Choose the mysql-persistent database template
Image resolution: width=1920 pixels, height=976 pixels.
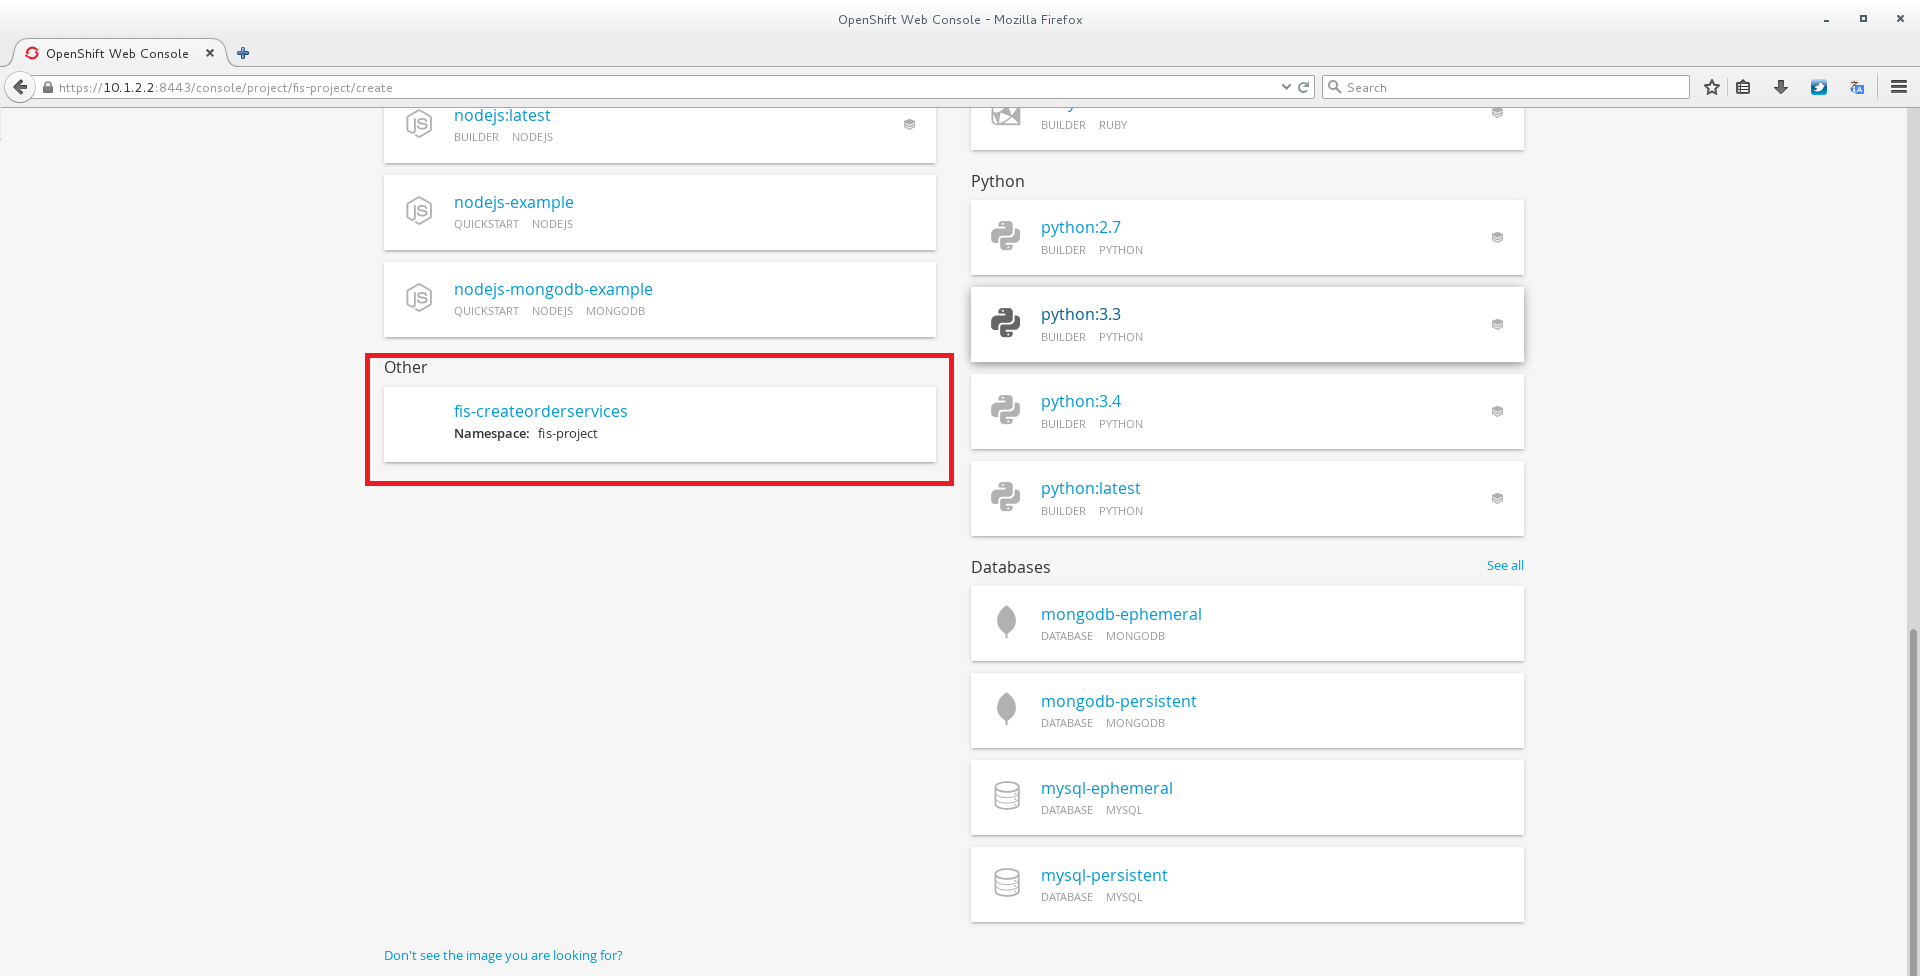tap(1104, 875)
